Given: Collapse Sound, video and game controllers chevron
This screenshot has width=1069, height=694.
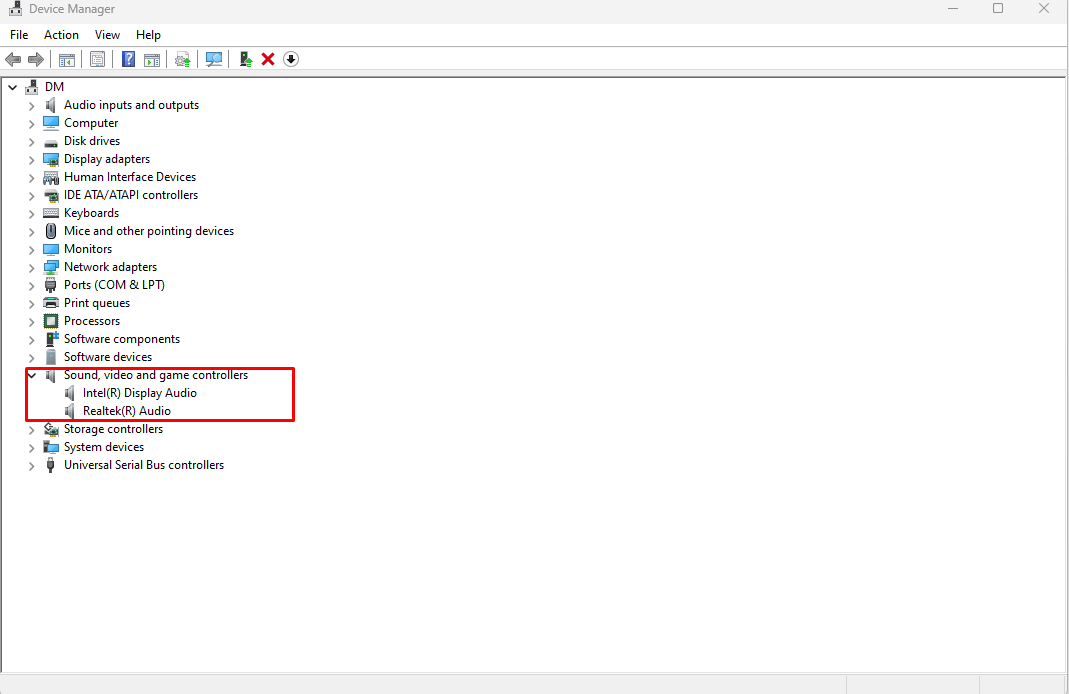Looking at the screenshot, I should click(32, 375).
